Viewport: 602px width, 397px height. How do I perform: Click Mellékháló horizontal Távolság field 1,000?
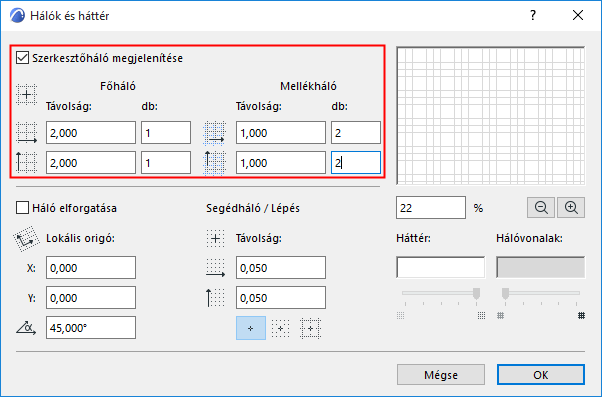click(281, 133)
